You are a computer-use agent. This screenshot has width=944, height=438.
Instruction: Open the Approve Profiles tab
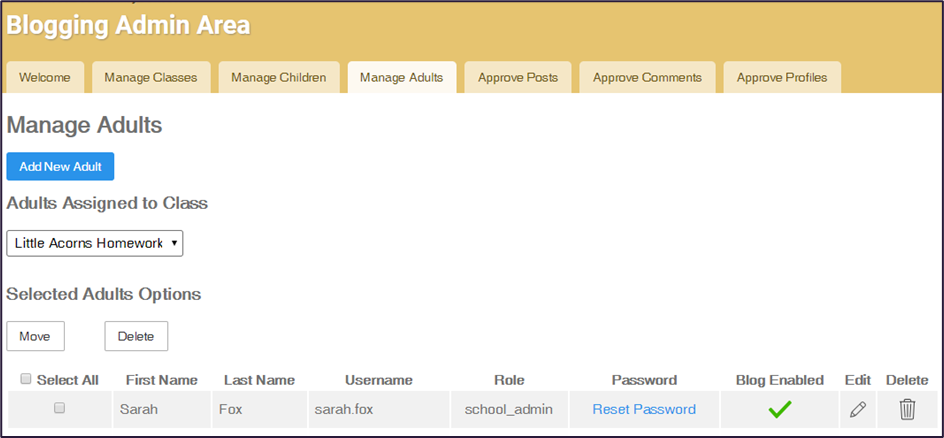782,77
